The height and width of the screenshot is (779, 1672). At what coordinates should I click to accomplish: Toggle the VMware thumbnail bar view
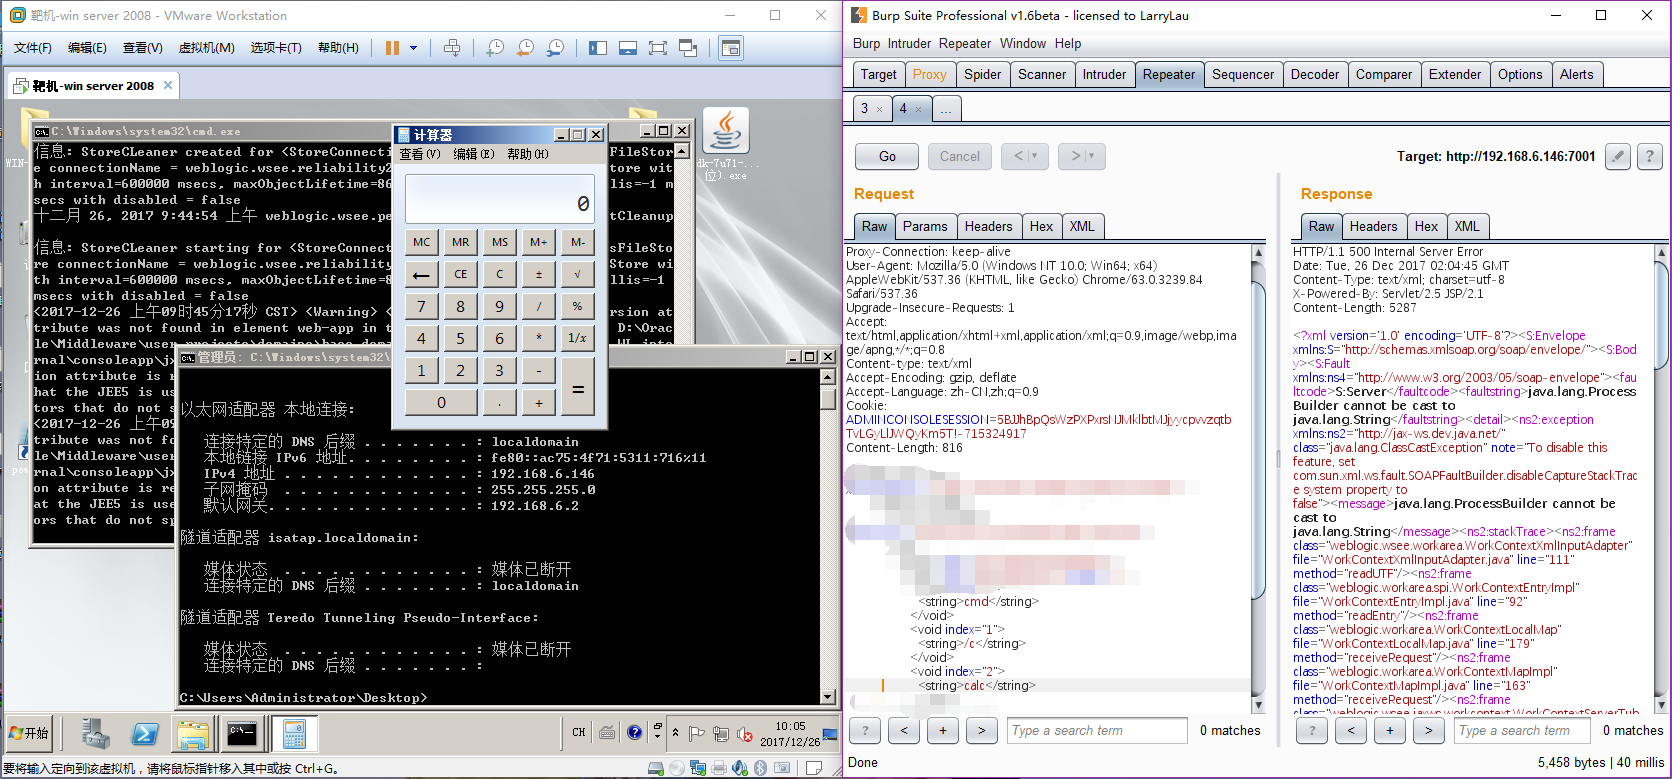(628, 48)
